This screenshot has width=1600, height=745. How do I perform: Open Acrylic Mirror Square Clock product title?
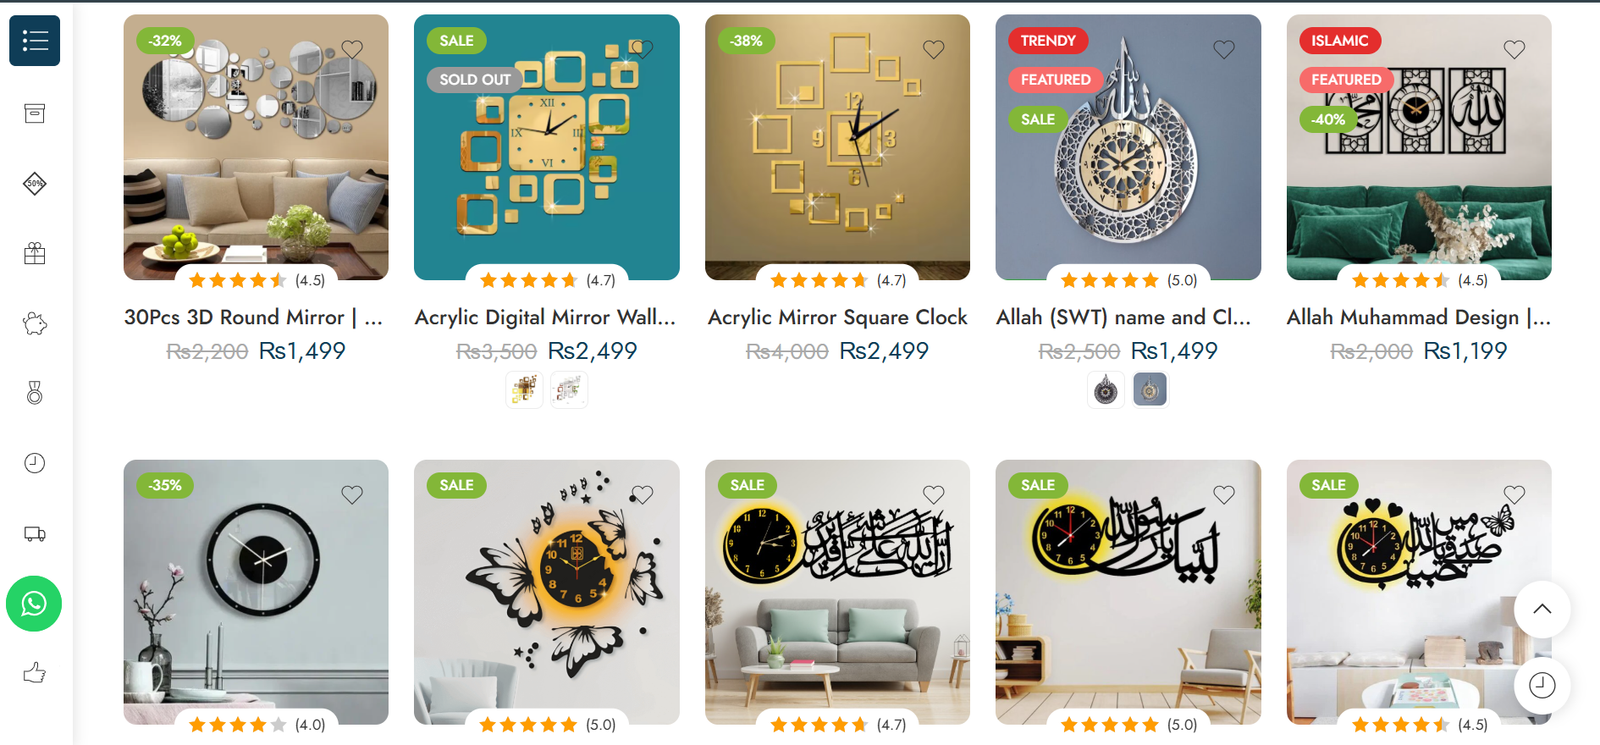click(838, 317)
